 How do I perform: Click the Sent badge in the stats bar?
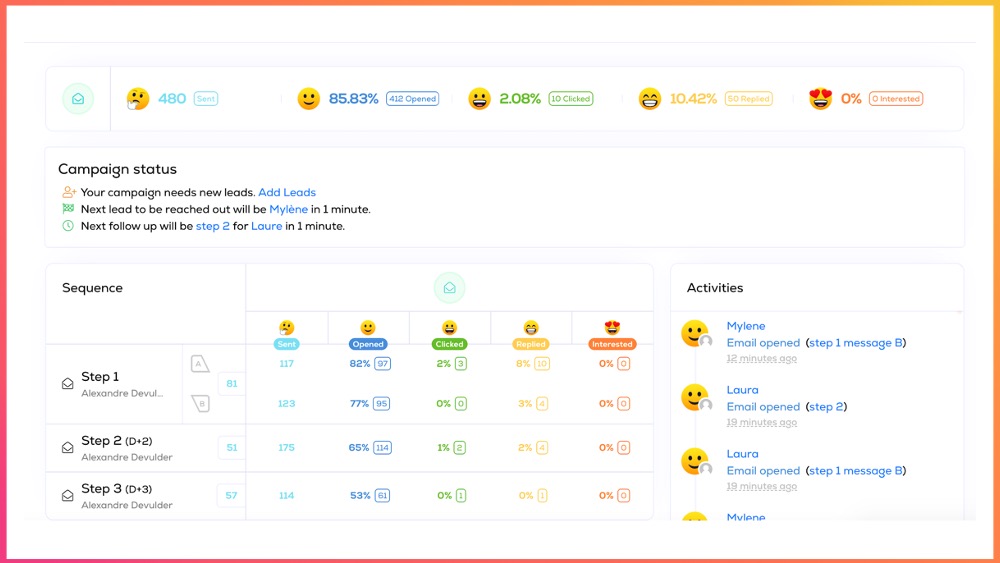[206, 99]
